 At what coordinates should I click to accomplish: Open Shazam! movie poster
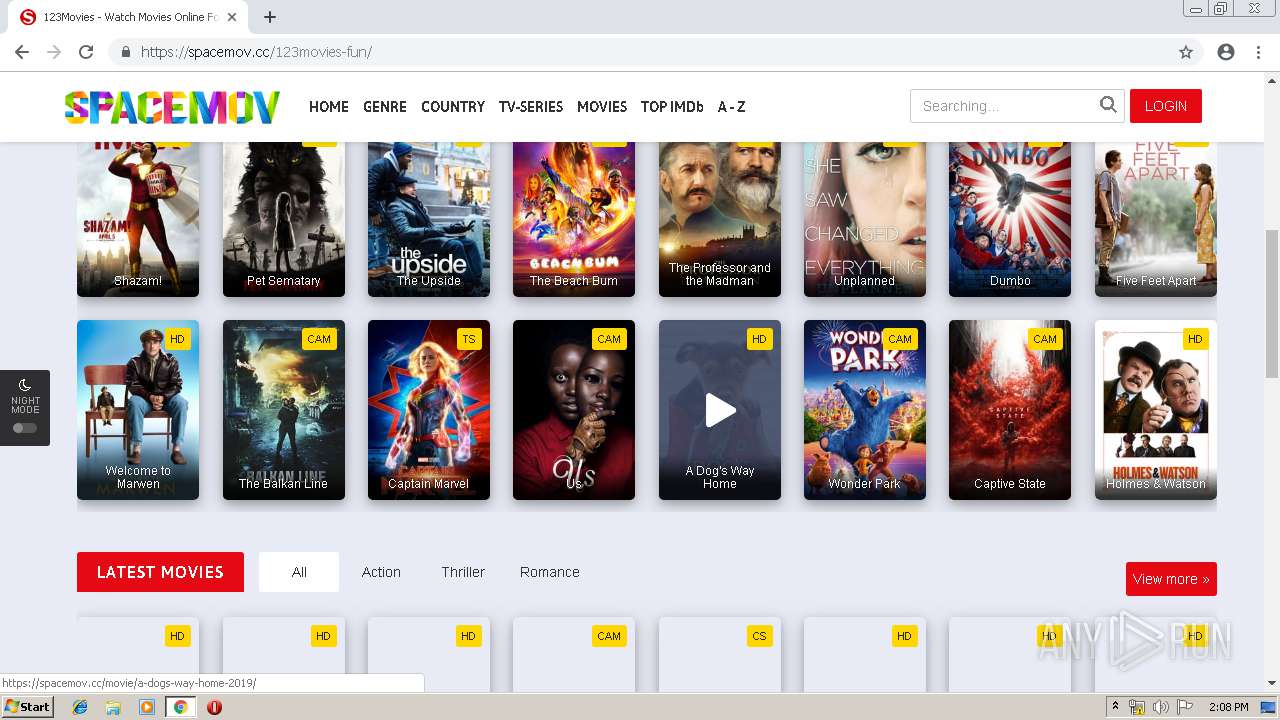(x=138, y=219)
